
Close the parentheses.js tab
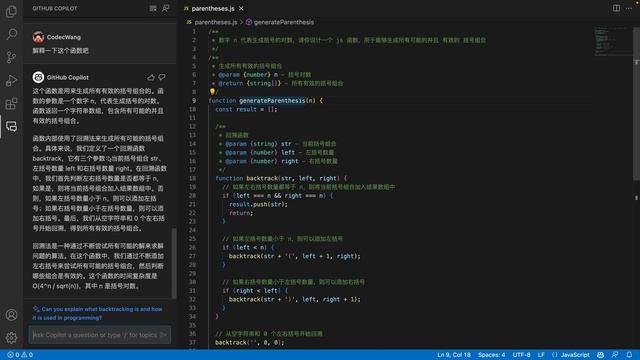point(241,8)
